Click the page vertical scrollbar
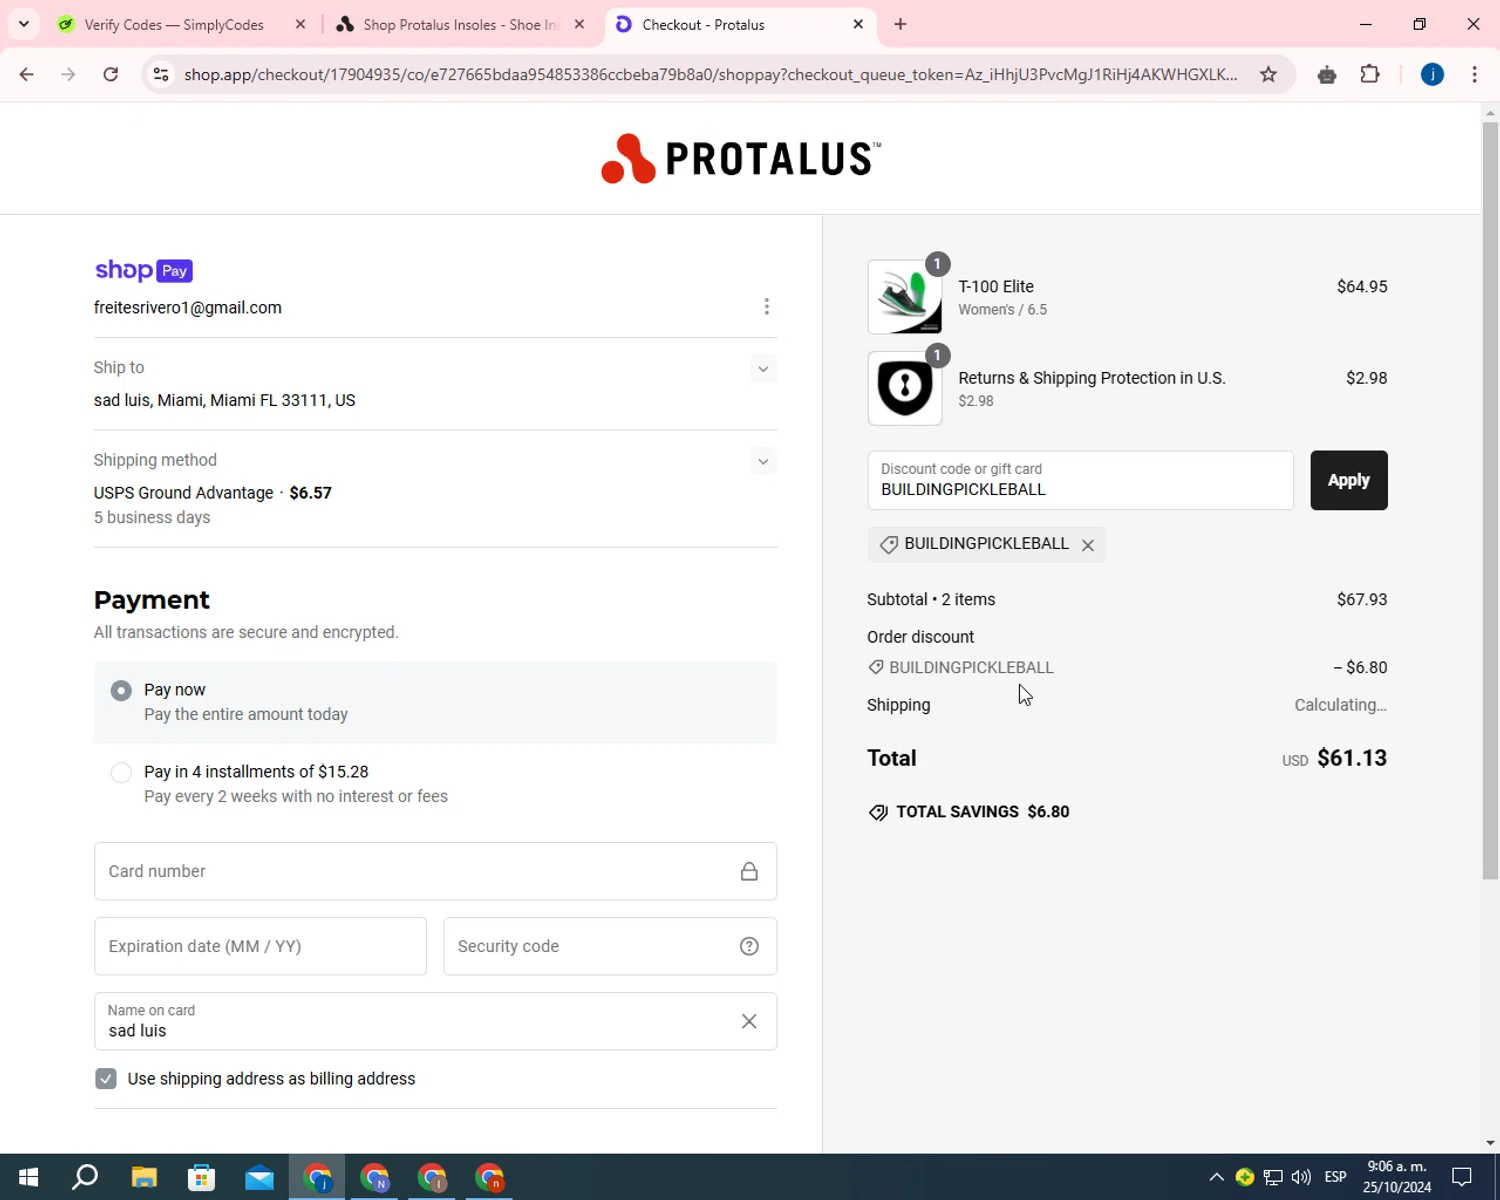Viewport: 1500px width, 1200px height. click(1490, 500)
